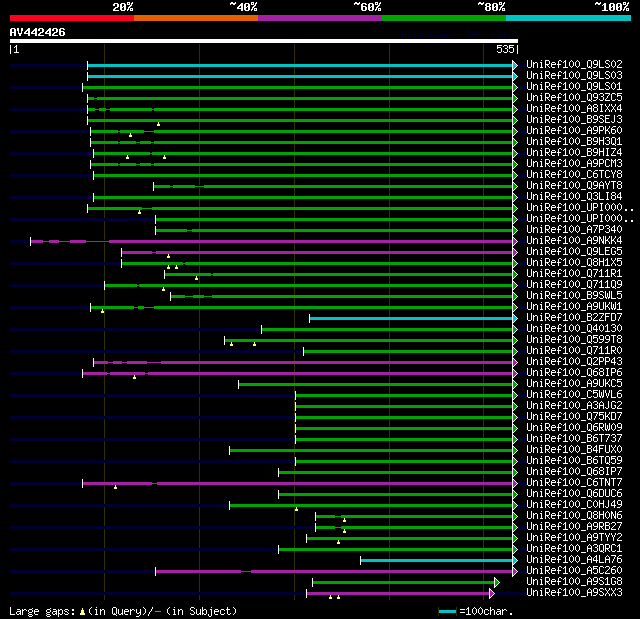Select the UniRef100_A9UKW1 label
The width and height of the screenshot is (640, 619).
pyautogui.click(x=574, y=307)
